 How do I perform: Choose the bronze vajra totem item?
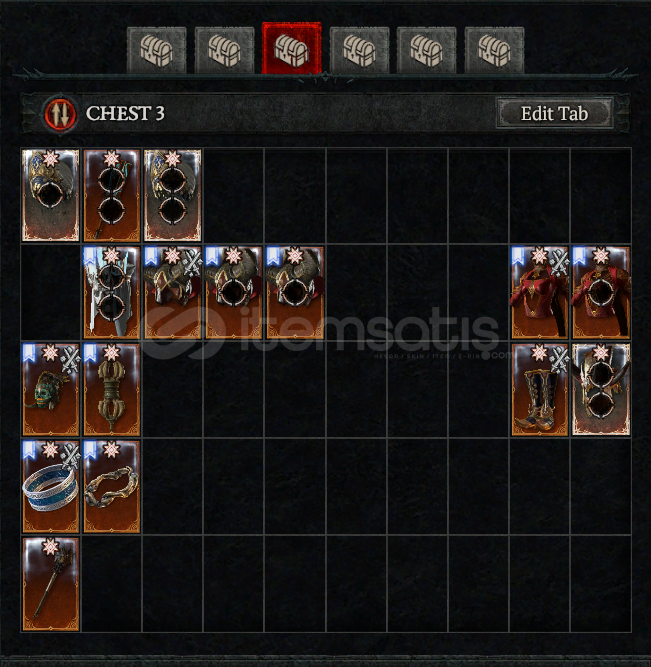111,389
